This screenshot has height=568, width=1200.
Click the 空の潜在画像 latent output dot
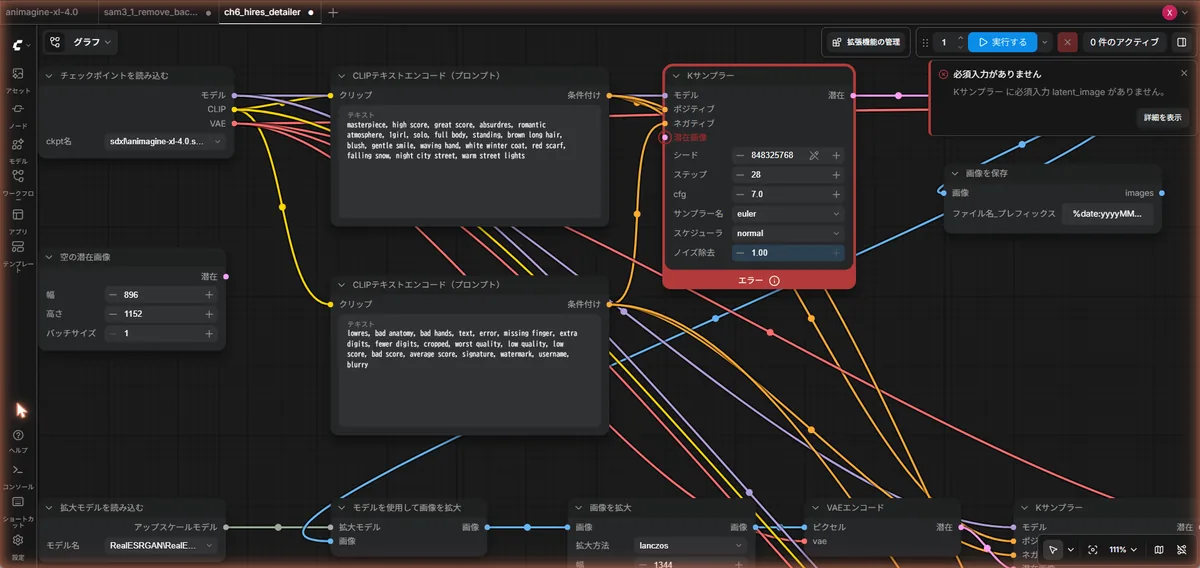[x=226, y=276]
